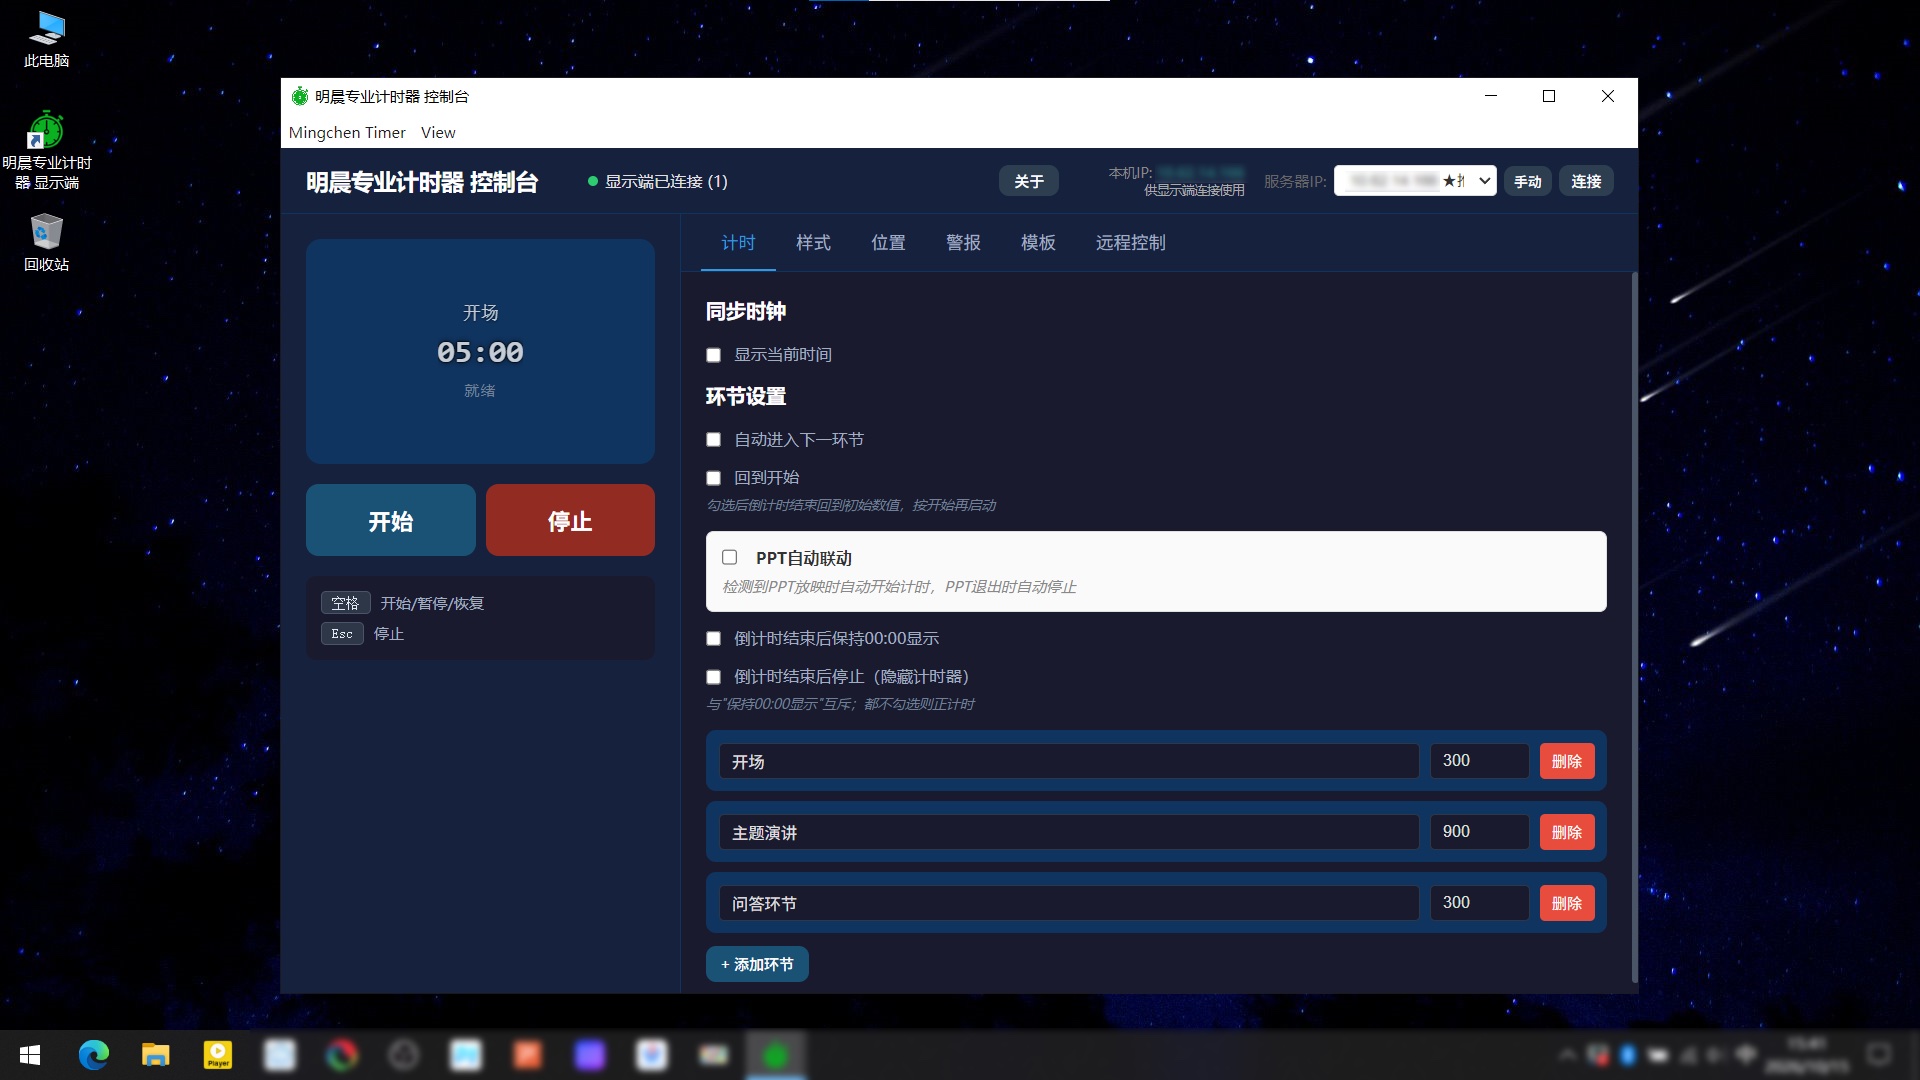The height and width of the screenshot is (1080, 1920).
Task: Click the 连接 connect button
Action: pos(1586,181)
